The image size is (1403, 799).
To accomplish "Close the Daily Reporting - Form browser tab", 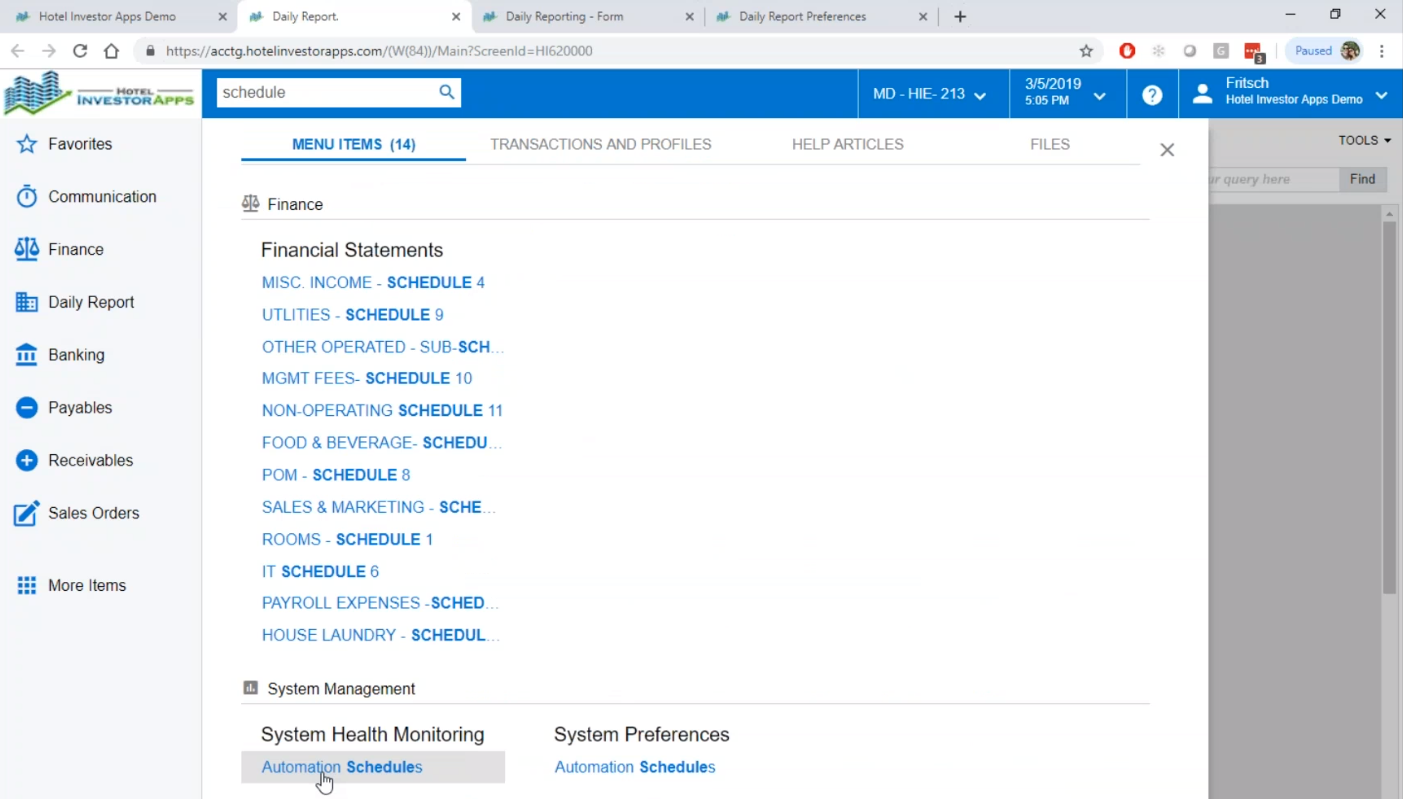I will 690,17.
